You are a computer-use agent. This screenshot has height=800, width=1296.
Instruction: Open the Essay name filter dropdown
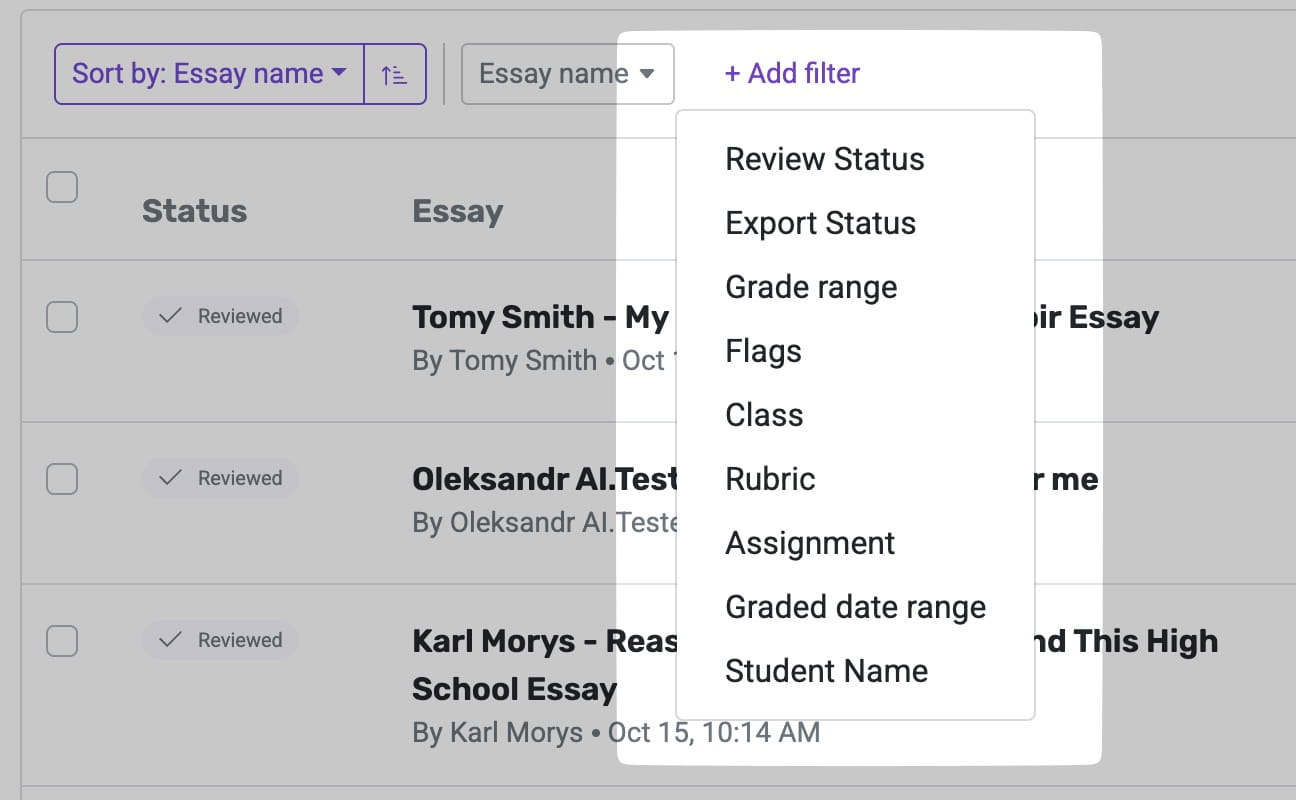tap(567, 74)
